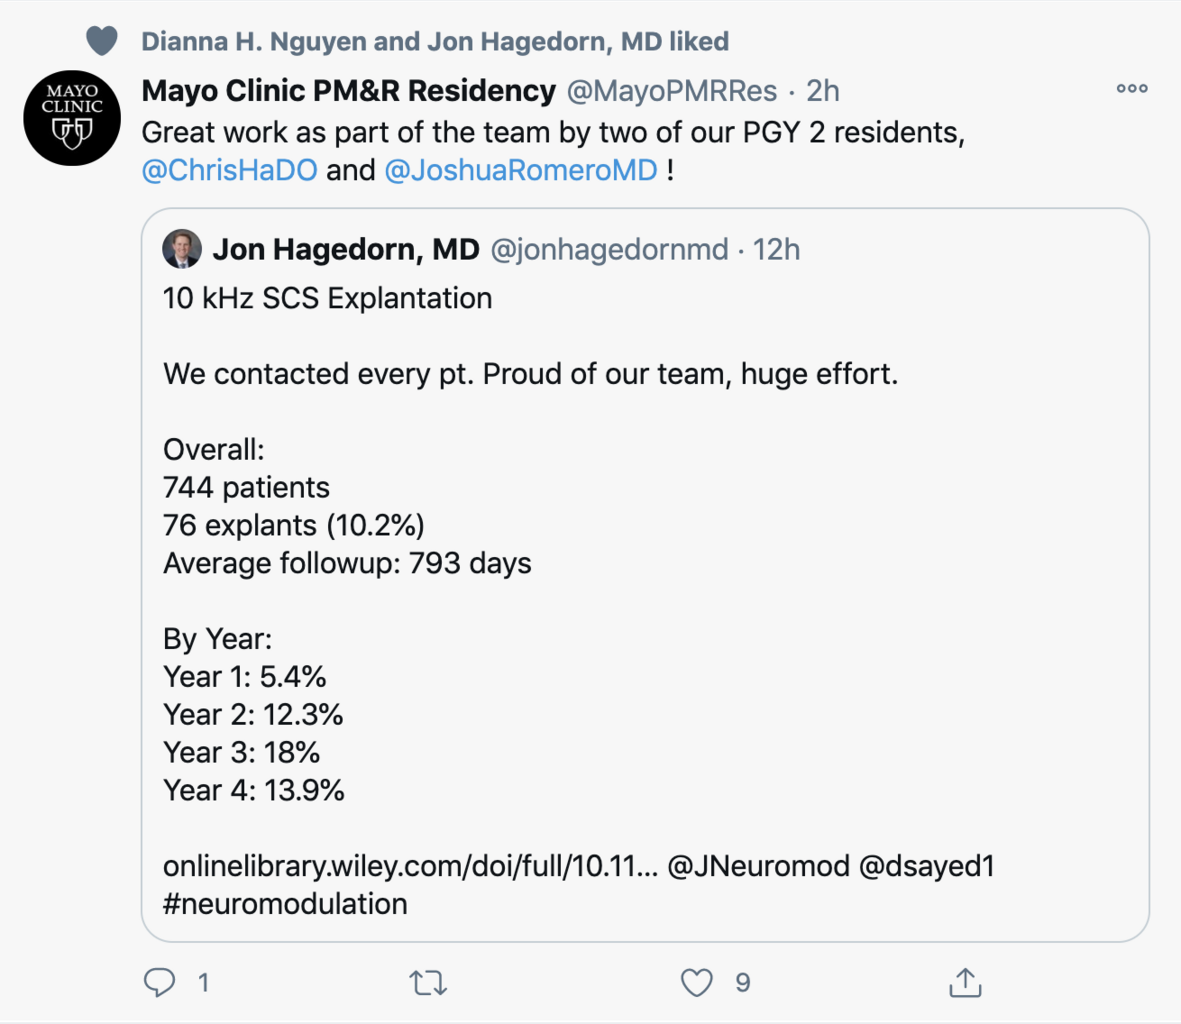Open the @ChrisHaDO mention link
1181x1024 pixels.
[x=230, y=170]
